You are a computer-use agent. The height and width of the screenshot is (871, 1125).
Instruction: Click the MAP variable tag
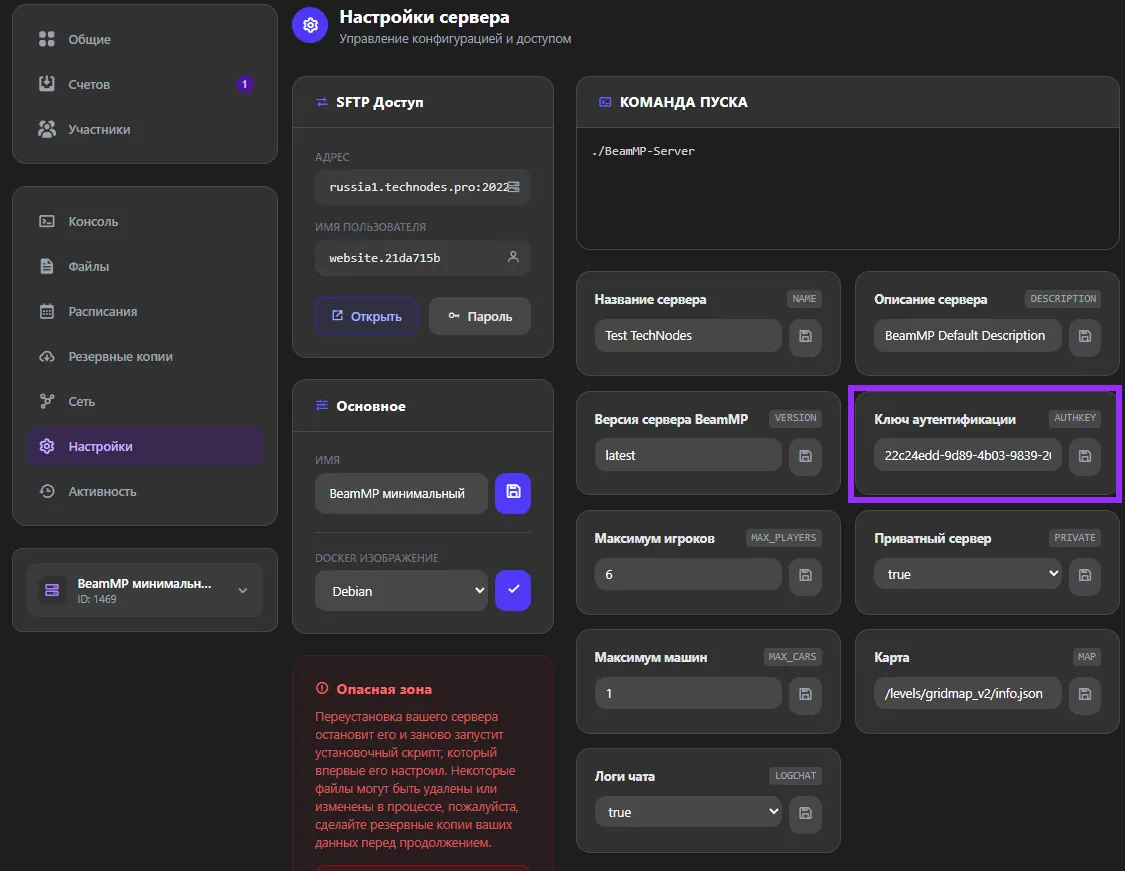pyautogui.click(x=1086, y=656)
